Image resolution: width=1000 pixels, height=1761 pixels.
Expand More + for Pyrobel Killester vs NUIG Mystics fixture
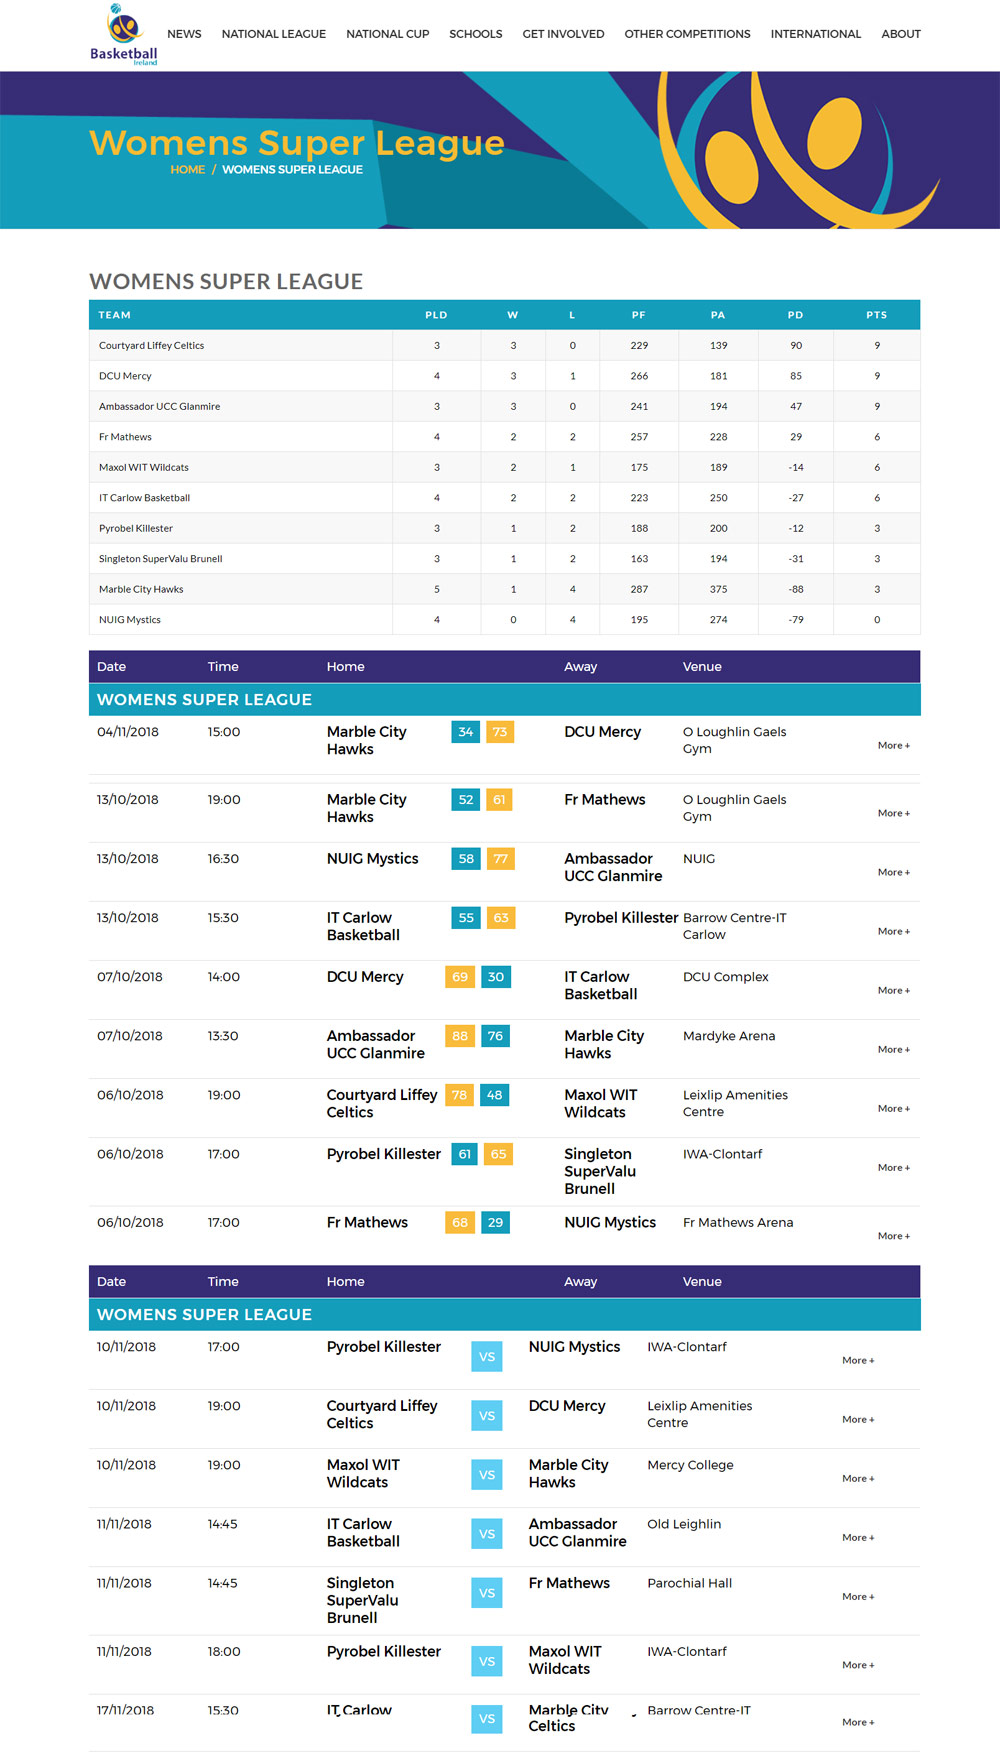[858, 1361]
